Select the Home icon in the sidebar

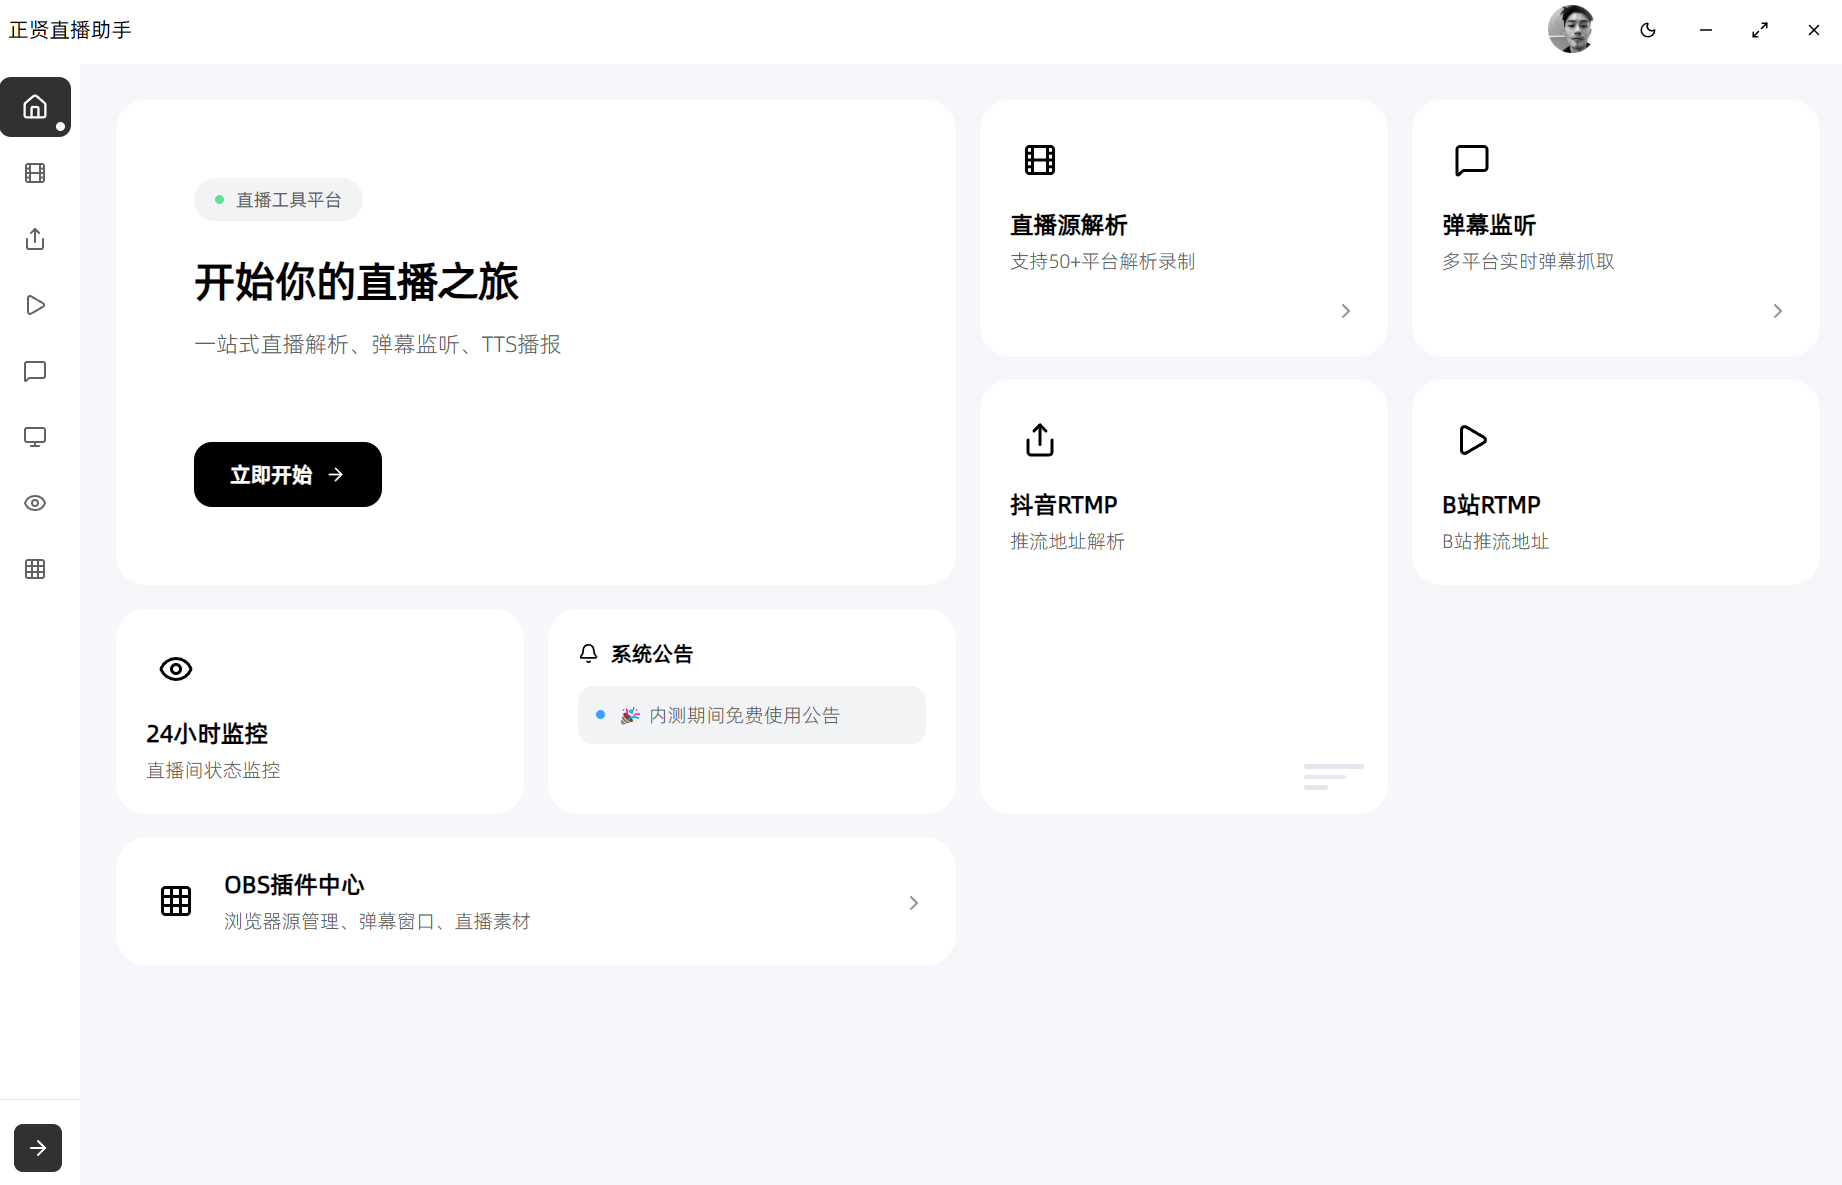36,107
